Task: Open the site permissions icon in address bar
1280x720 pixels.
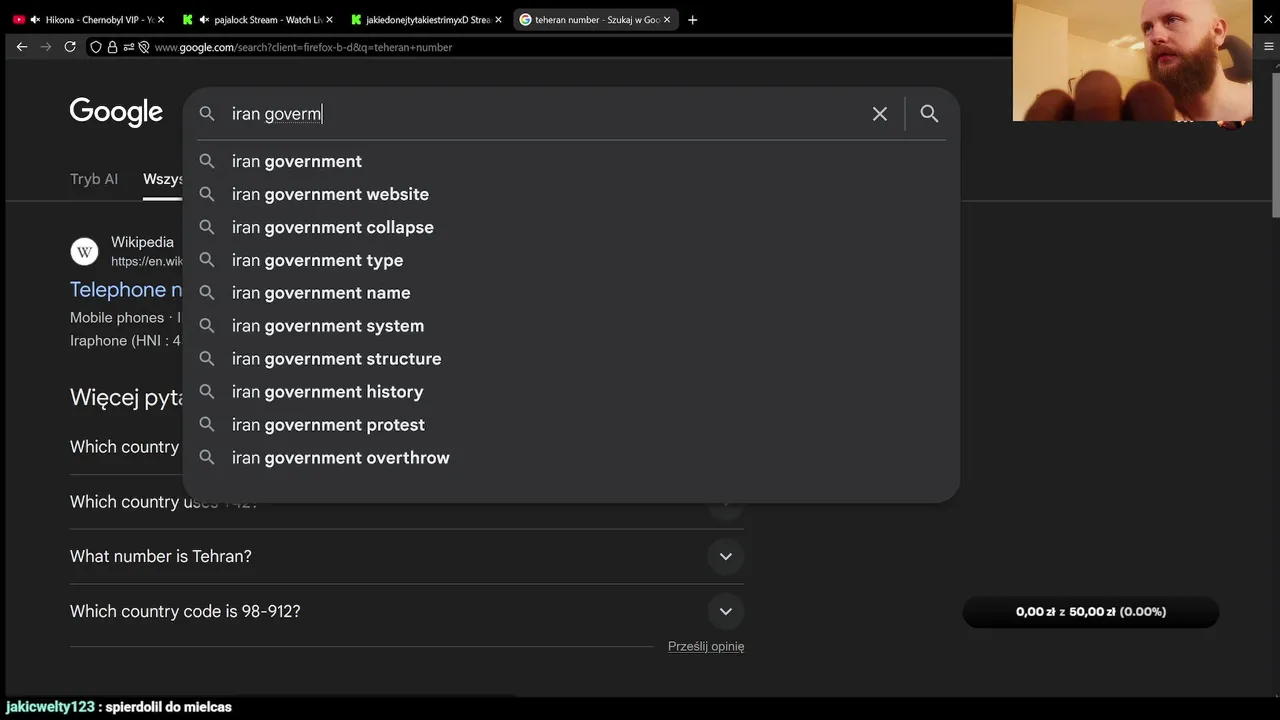Action: tap(128, 47)
